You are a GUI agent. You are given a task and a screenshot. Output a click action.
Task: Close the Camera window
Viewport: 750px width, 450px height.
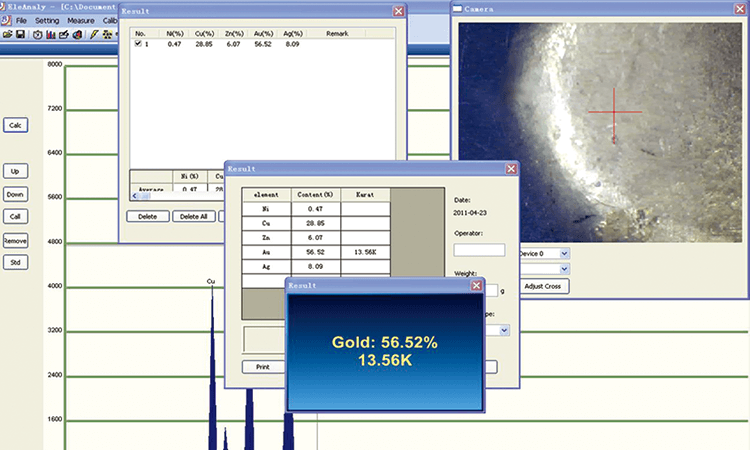[x=740, y=9]
